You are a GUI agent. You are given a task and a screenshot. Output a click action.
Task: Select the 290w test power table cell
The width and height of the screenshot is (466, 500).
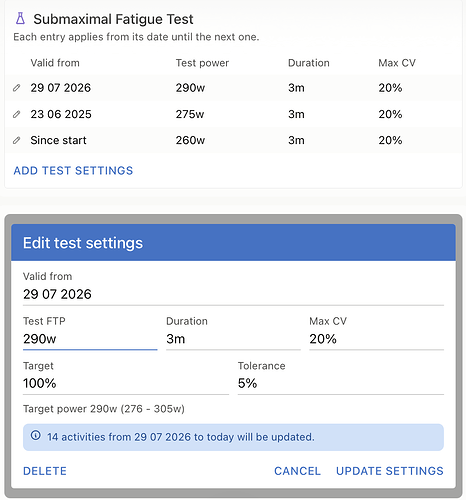pos(190,88)
